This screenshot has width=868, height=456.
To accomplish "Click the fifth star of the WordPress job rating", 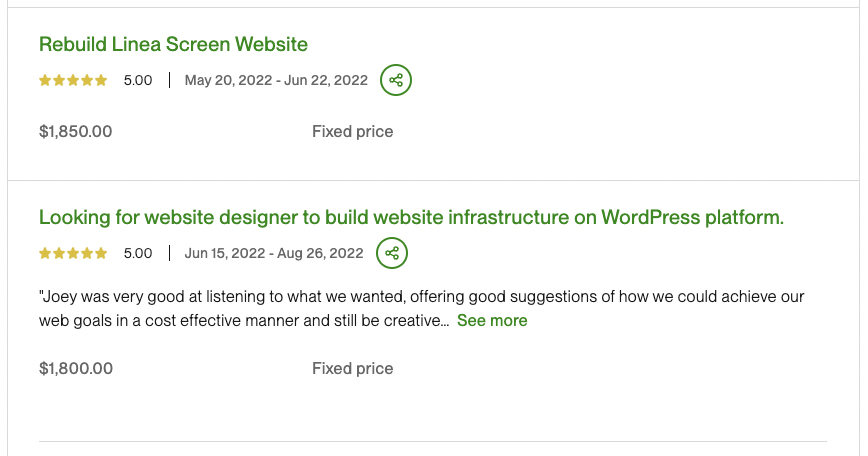I will point(101,253).
